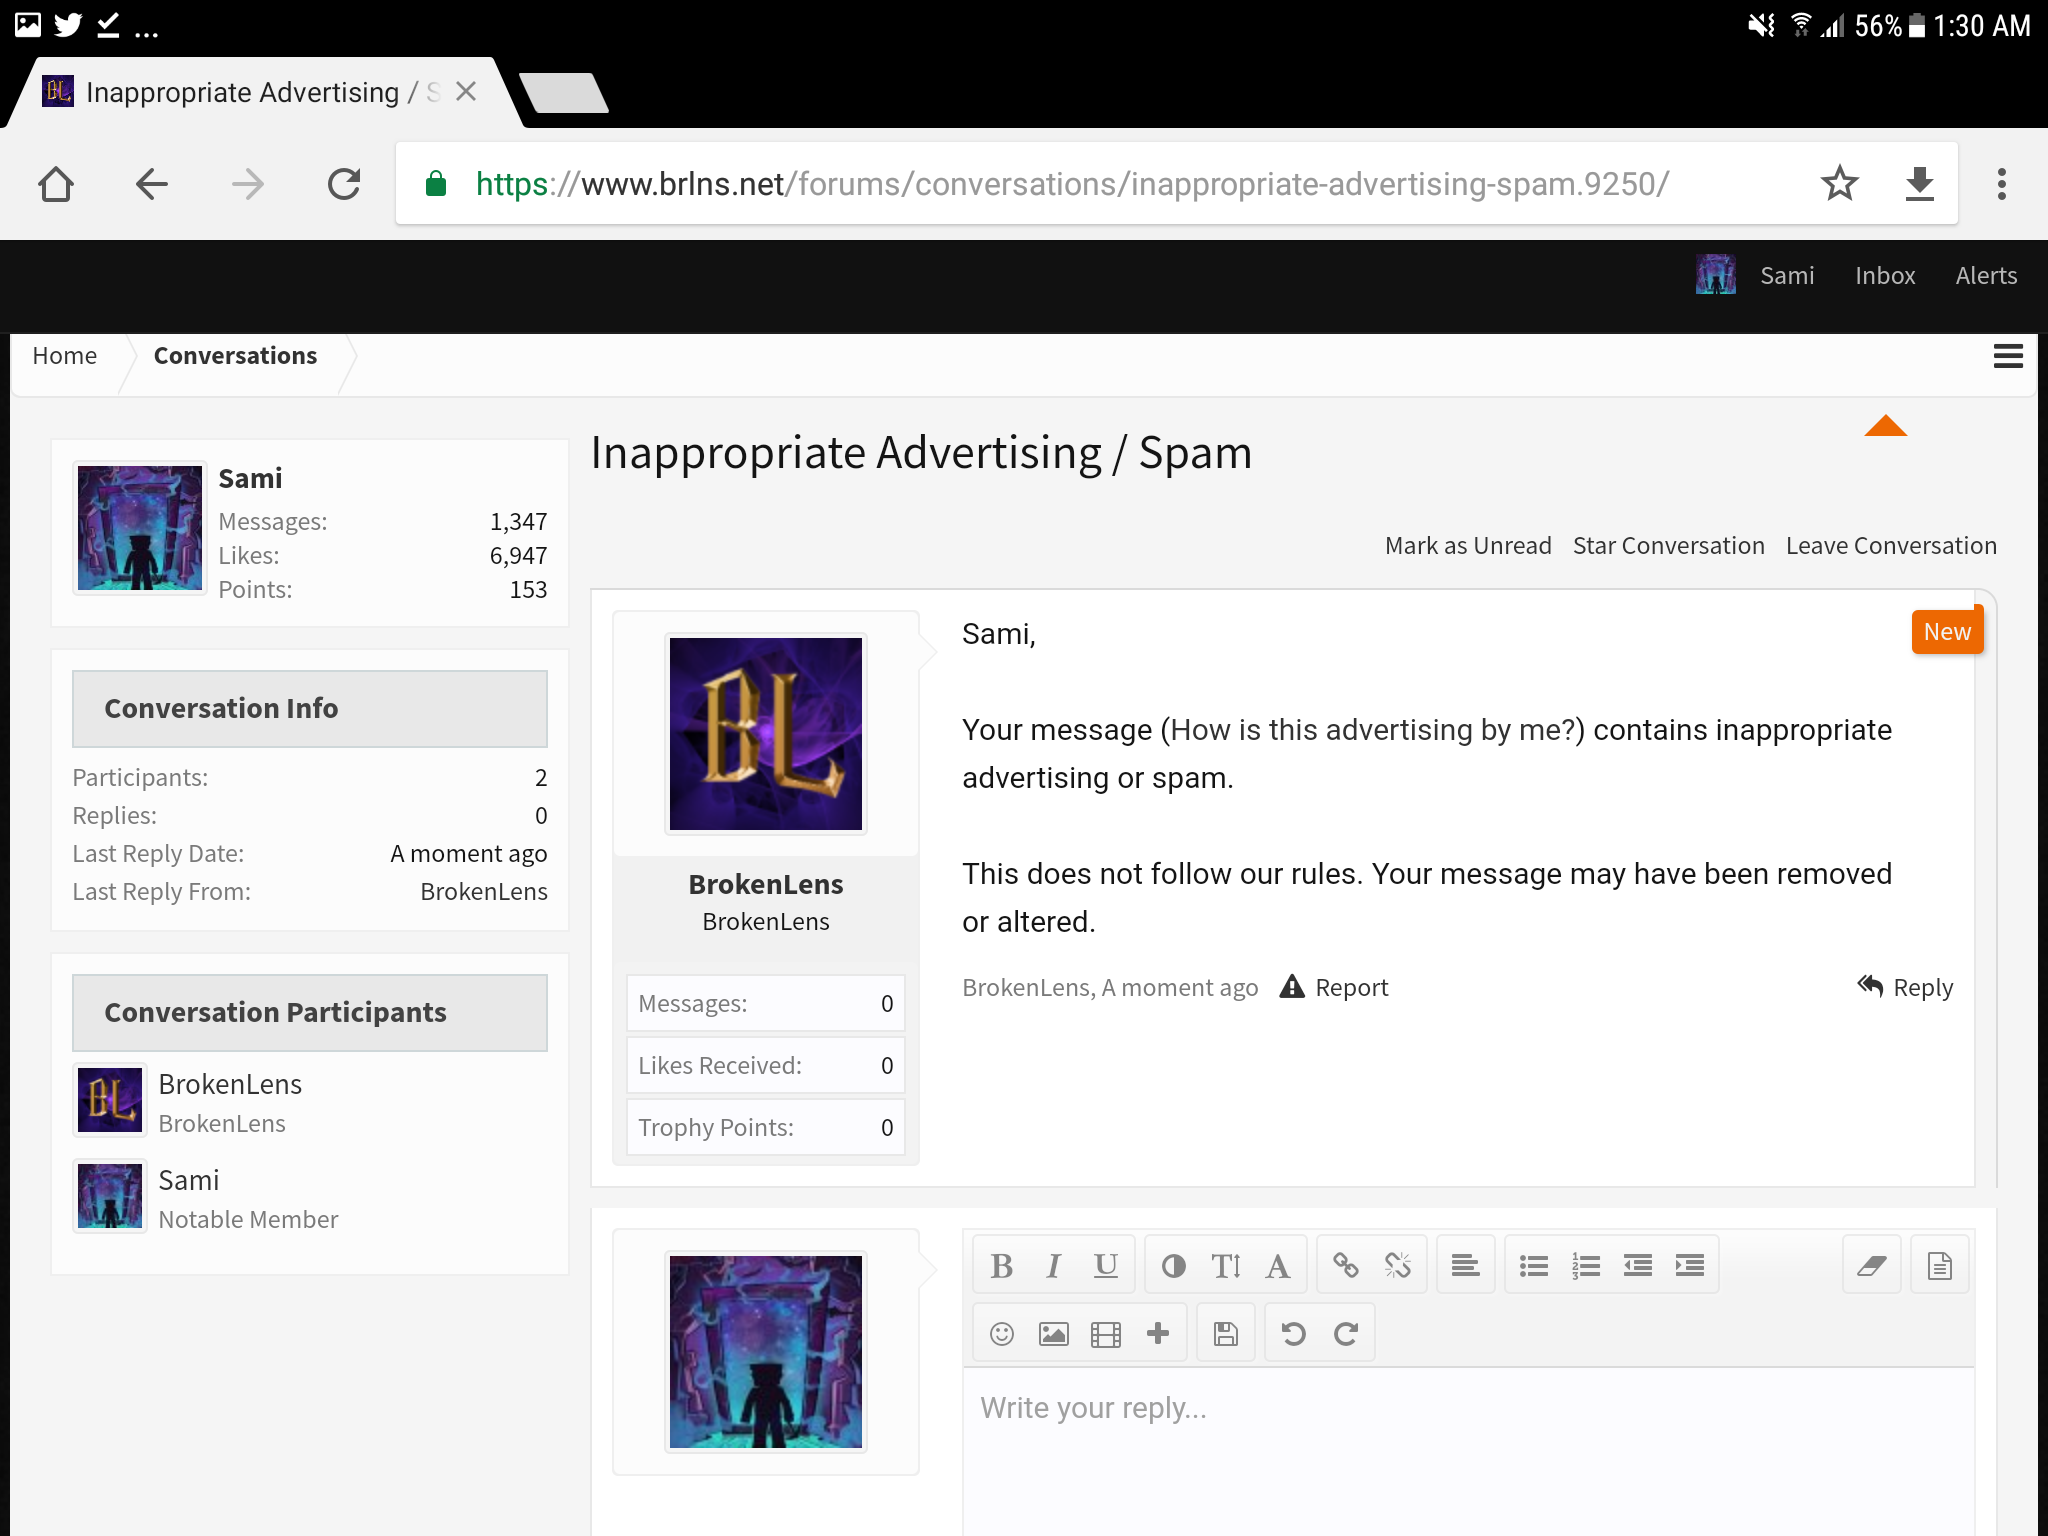Open smilies picker in editor
Viewport: 2048px width, 1536px height.
coord(1001,1334)
